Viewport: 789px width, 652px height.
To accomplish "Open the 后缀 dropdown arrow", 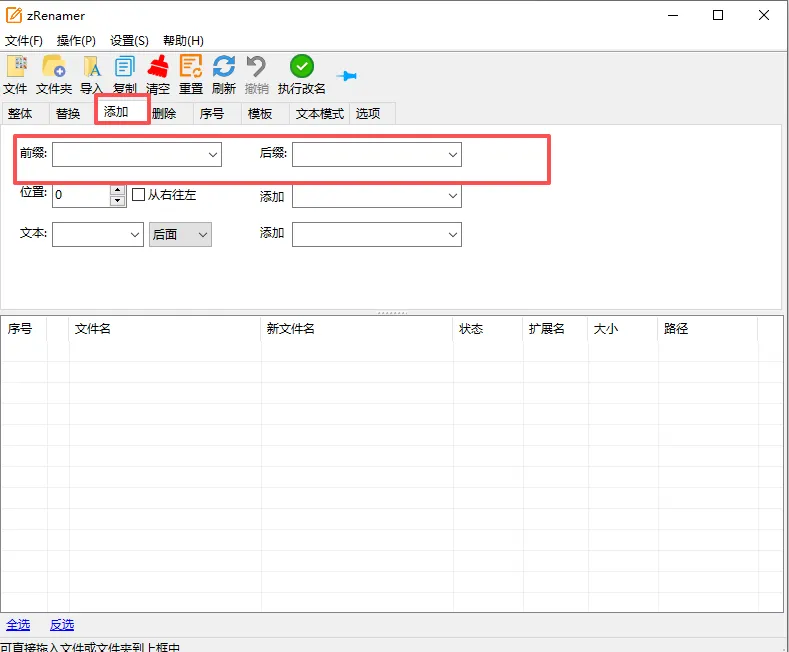I will click(453, 154).
